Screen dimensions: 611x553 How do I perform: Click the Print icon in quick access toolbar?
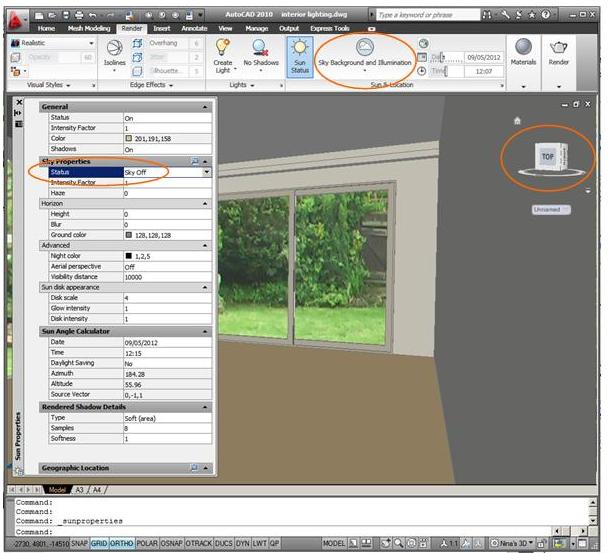tap(79, 15)
